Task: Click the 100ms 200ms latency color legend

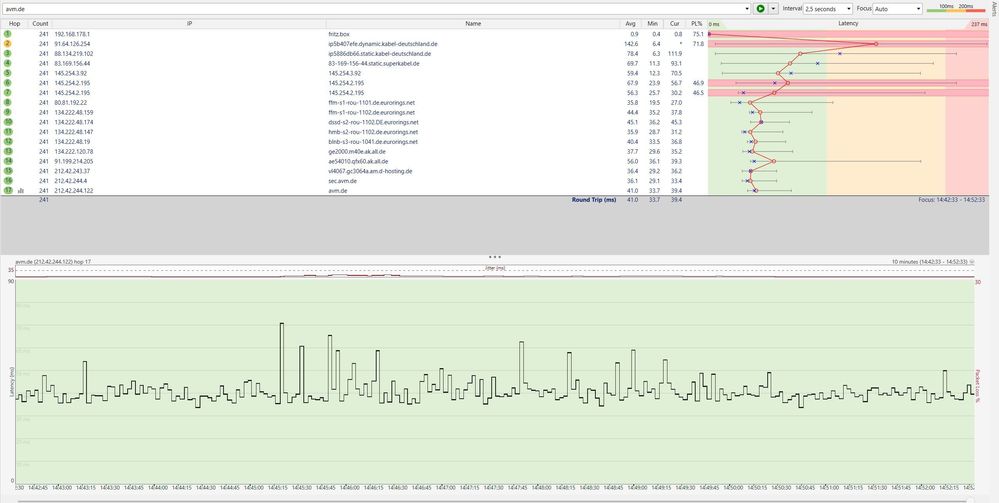Action: (x=956, y=8)
